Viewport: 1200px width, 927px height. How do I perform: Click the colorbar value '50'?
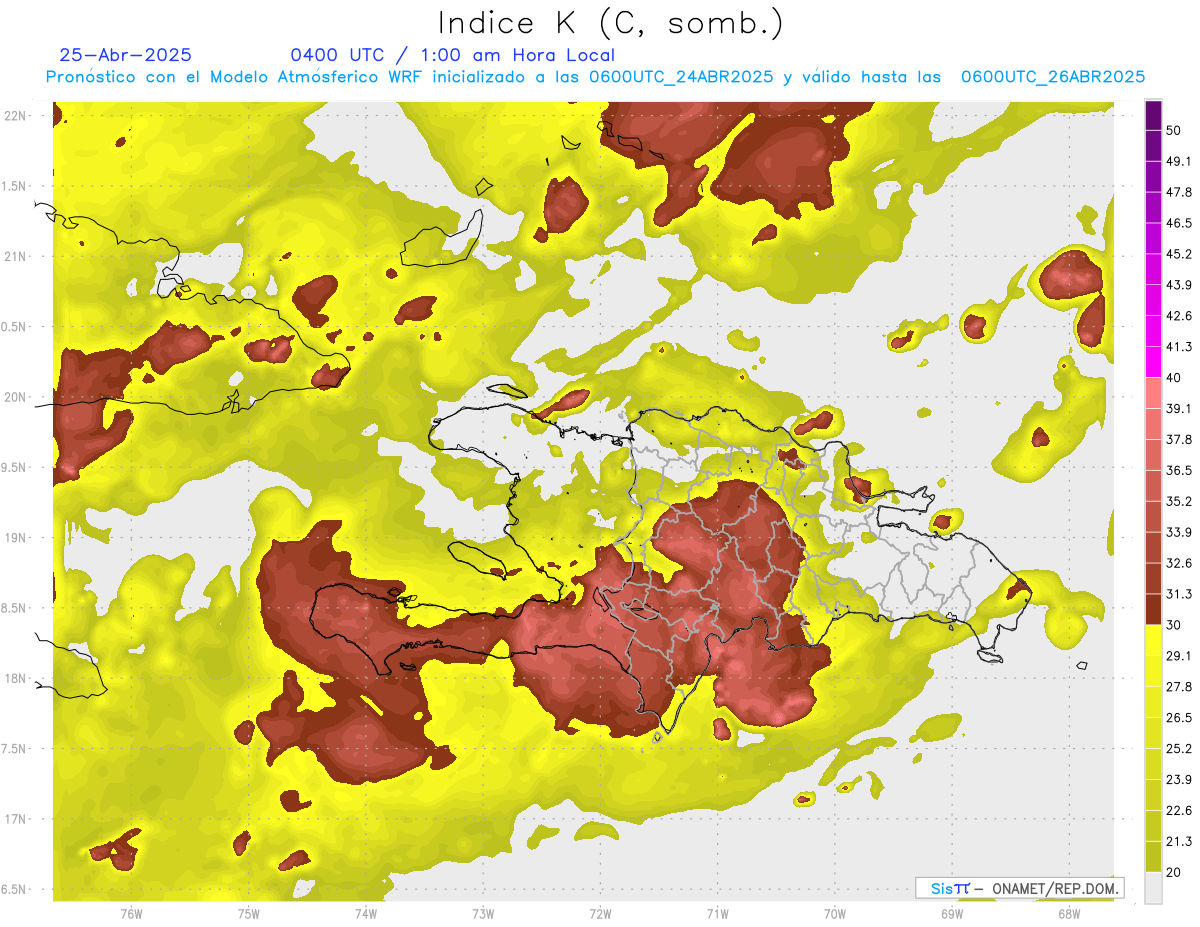[x=1174, y=131]
